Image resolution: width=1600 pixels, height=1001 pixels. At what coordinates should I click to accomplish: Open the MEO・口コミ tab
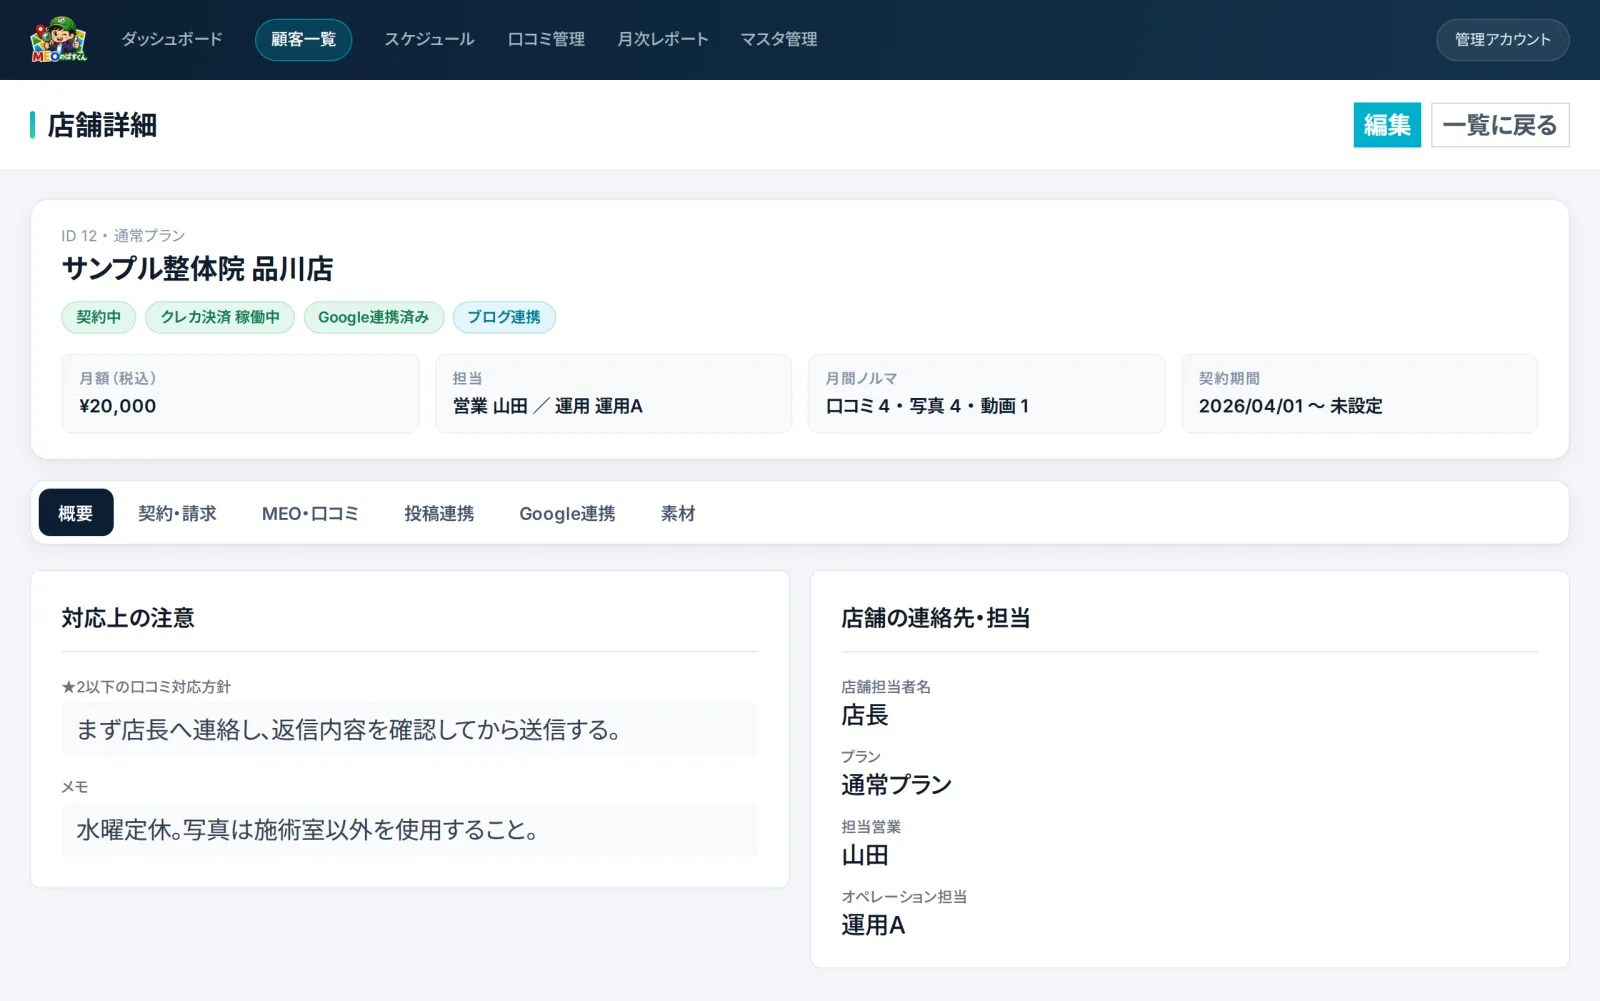310,513
